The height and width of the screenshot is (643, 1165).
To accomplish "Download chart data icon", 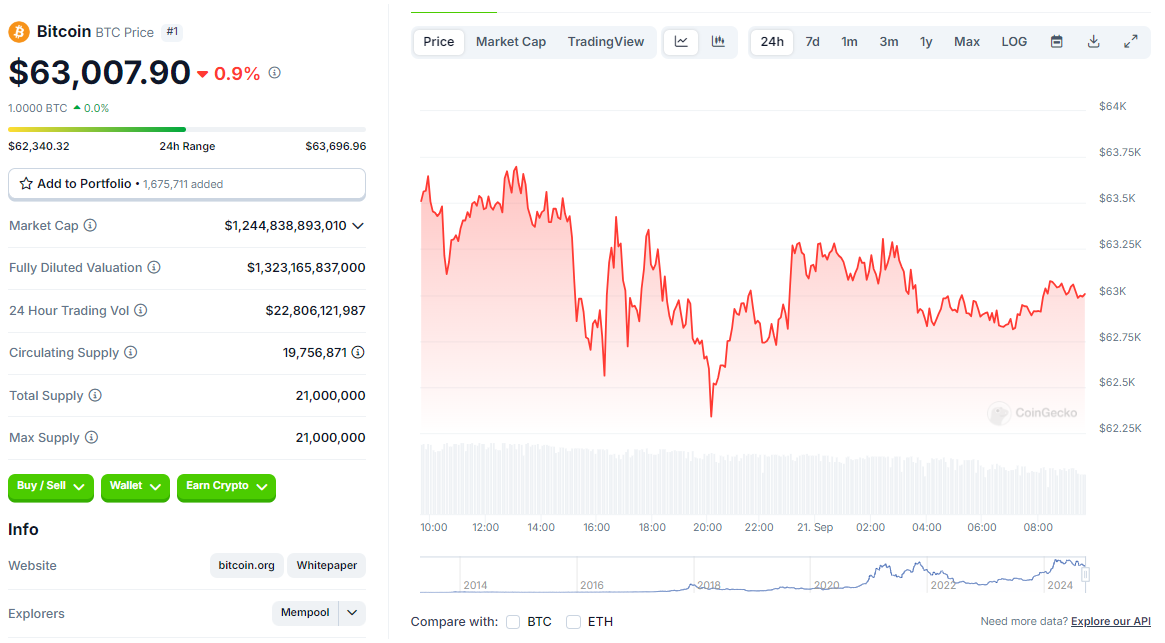I will (1094, 42).
